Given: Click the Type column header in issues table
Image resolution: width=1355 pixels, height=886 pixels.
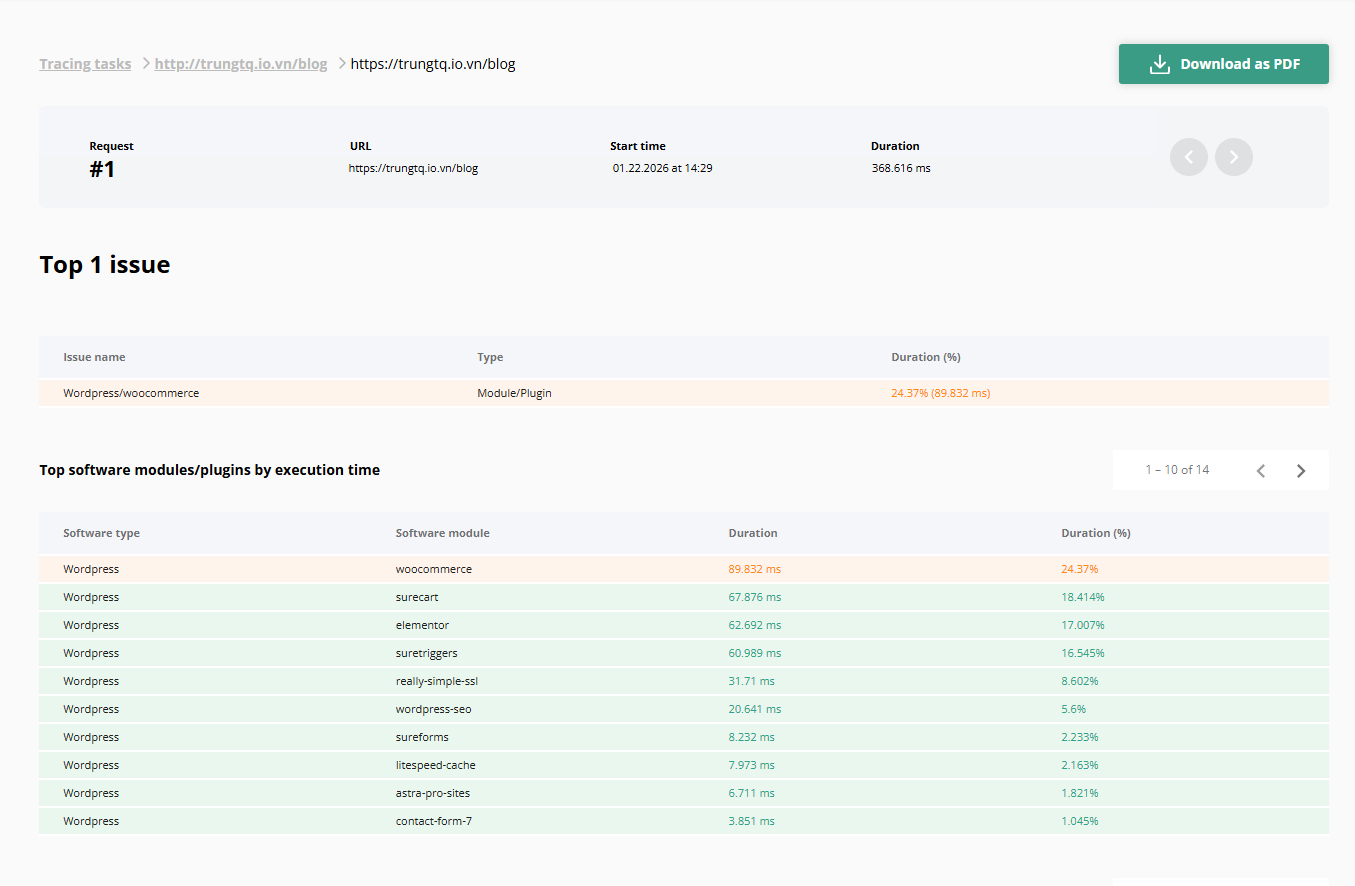Looking at the screenshot, I should (490, 357).
